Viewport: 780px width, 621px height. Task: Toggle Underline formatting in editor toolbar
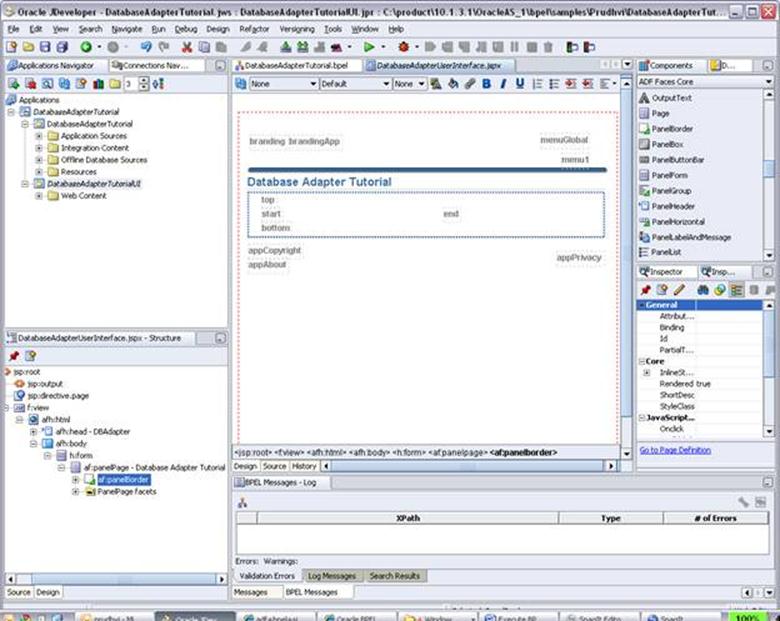520,84
